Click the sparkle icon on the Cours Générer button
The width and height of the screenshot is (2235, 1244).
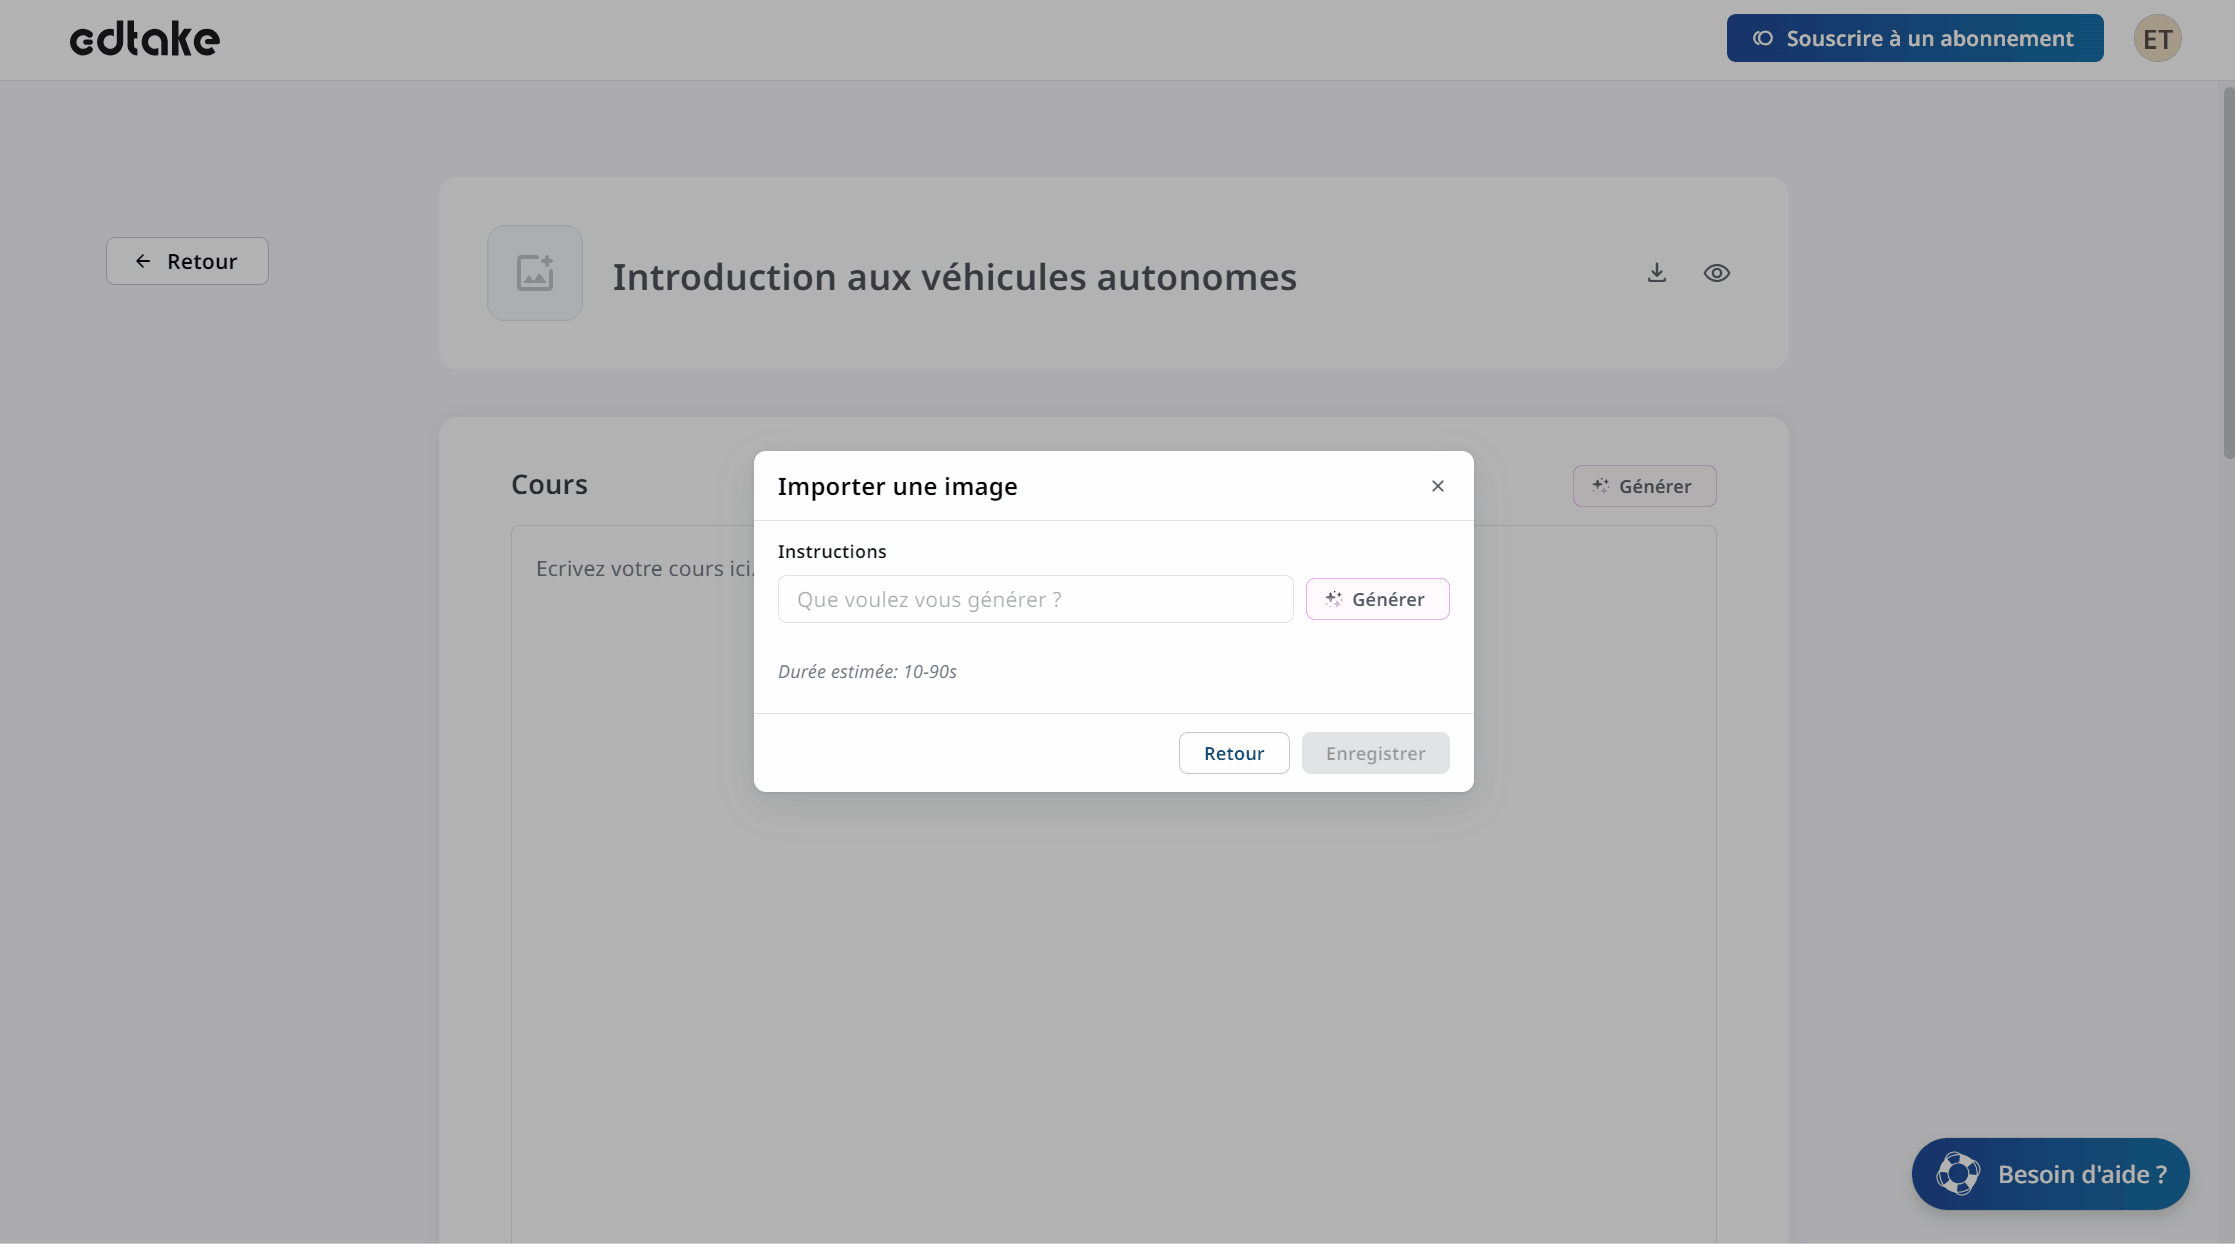[1600, 486]
